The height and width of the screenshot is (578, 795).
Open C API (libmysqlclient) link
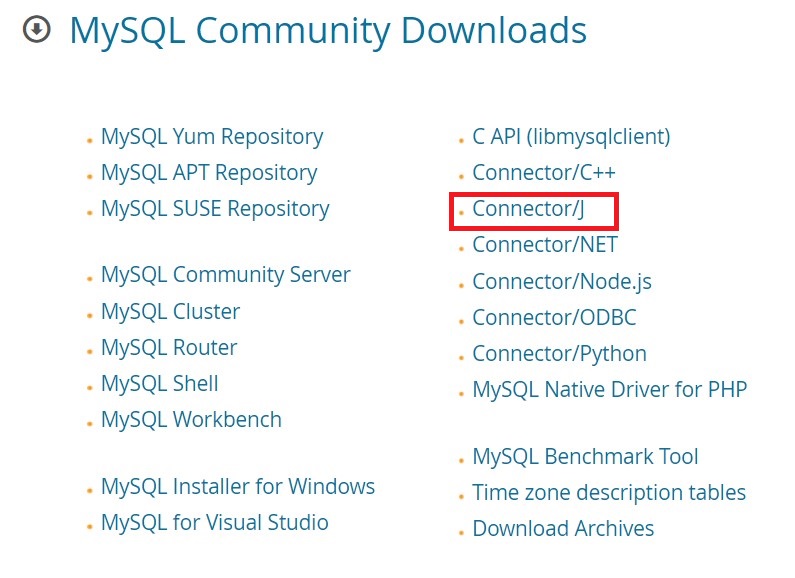point(571,137)
